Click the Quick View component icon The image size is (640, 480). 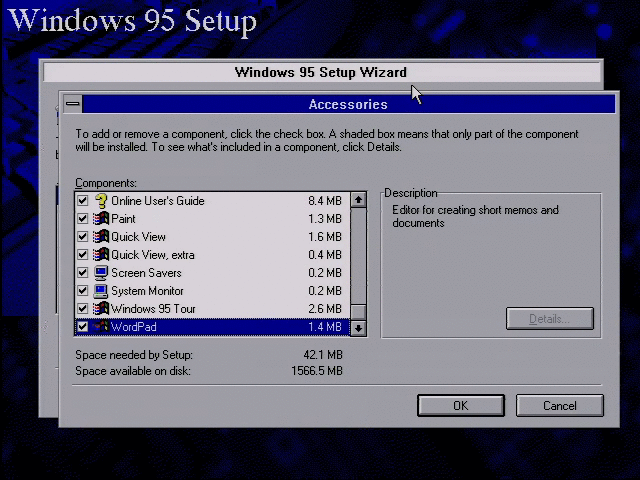tap(101, 237)
